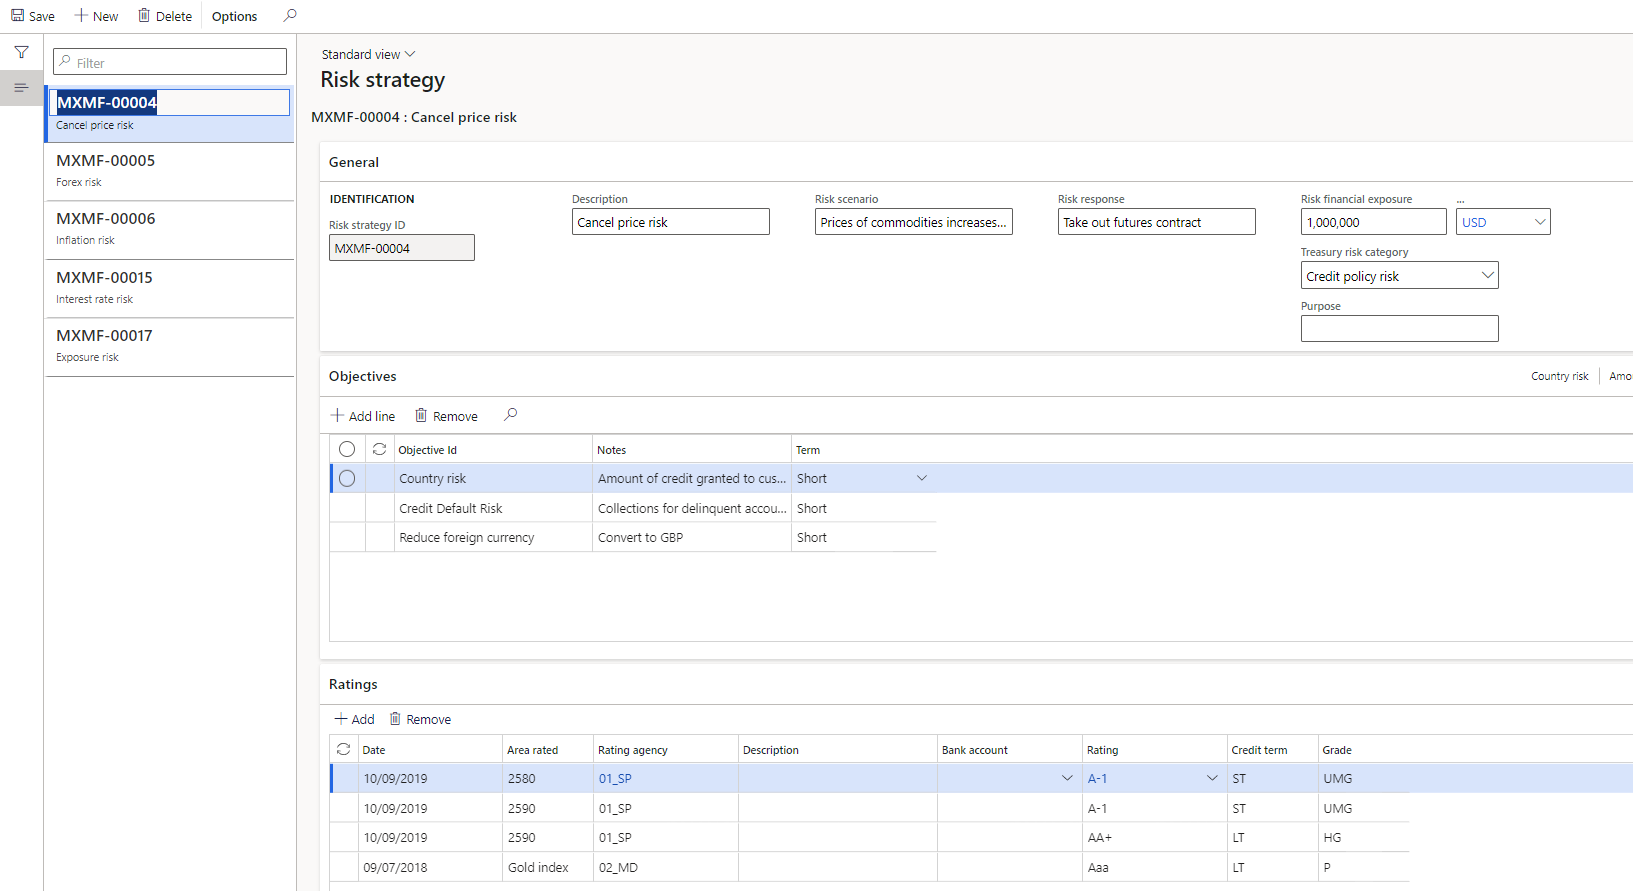The height and width of the screenshot is (891, 1633).
Task: Click Add line in Objectives
Action: [x=363, y=416]
